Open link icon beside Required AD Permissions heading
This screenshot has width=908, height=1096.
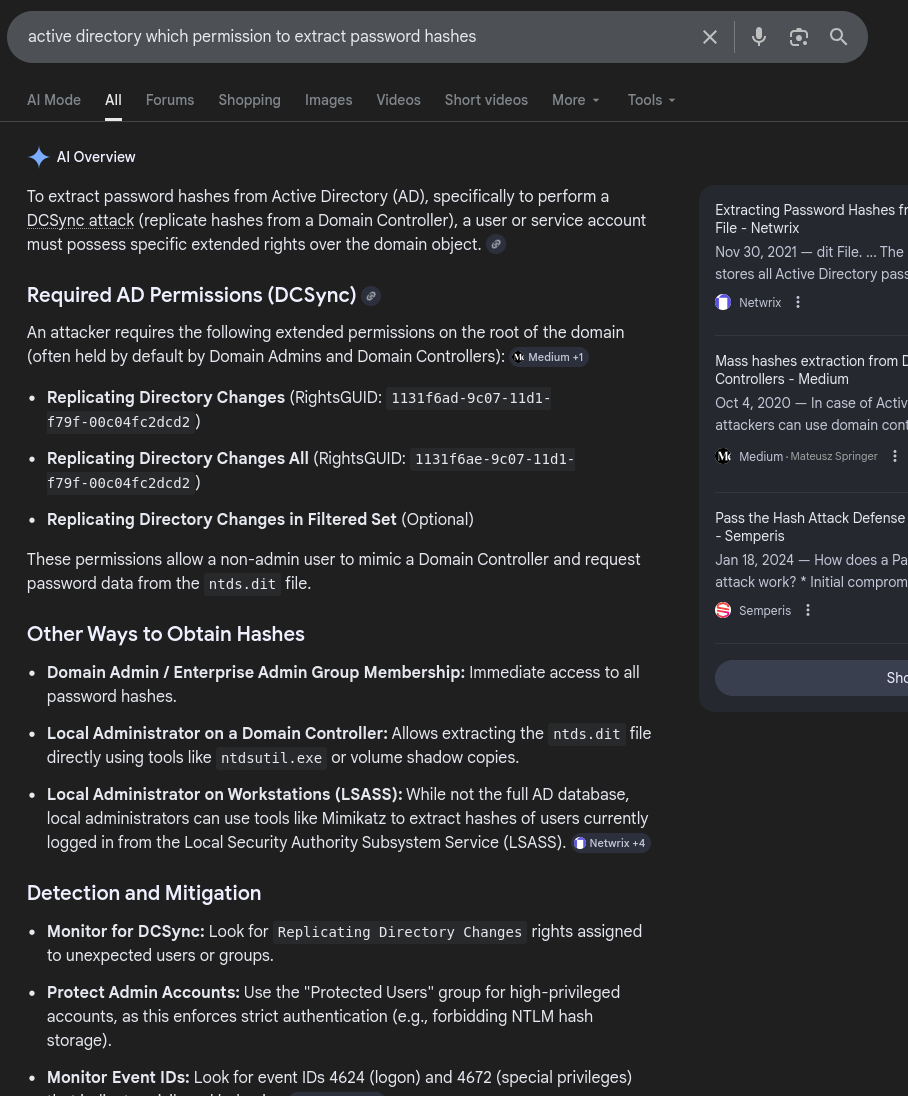point(371,296)
